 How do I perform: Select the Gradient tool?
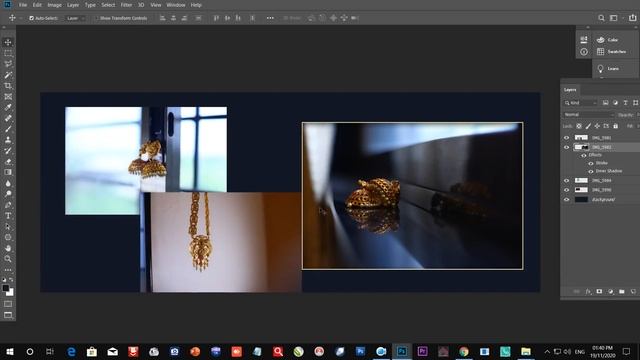(x=8, y=172)
